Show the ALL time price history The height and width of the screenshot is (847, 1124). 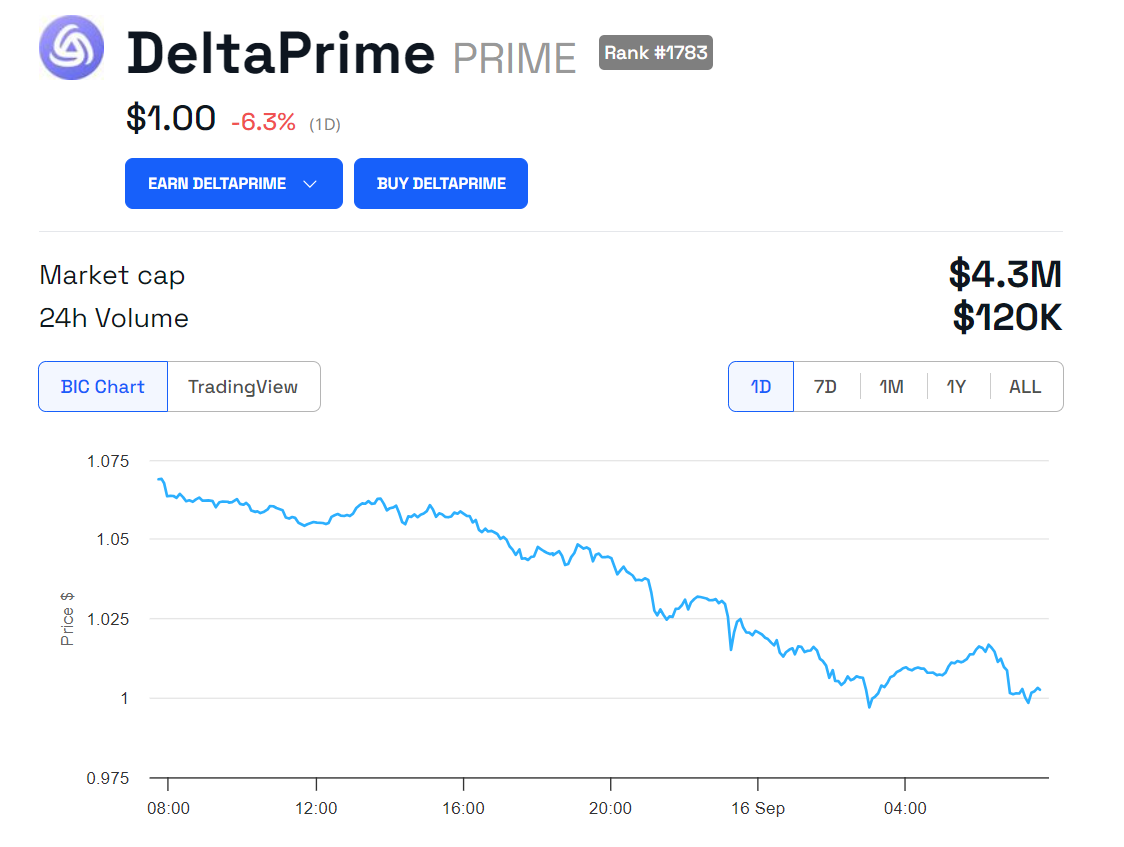tap(1025, 387)
